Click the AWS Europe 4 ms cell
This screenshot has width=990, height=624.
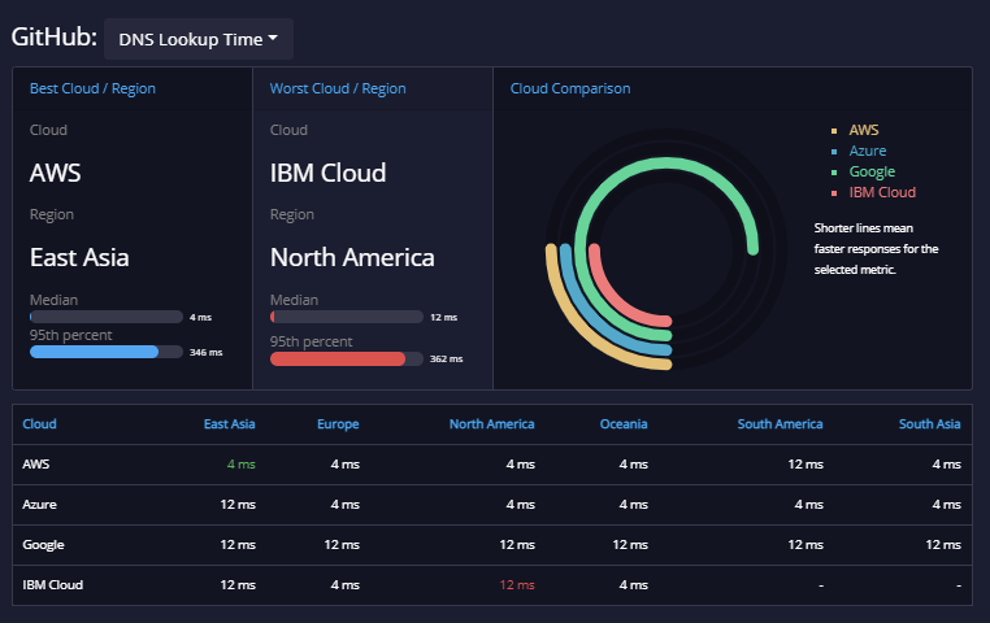(345, 464)
